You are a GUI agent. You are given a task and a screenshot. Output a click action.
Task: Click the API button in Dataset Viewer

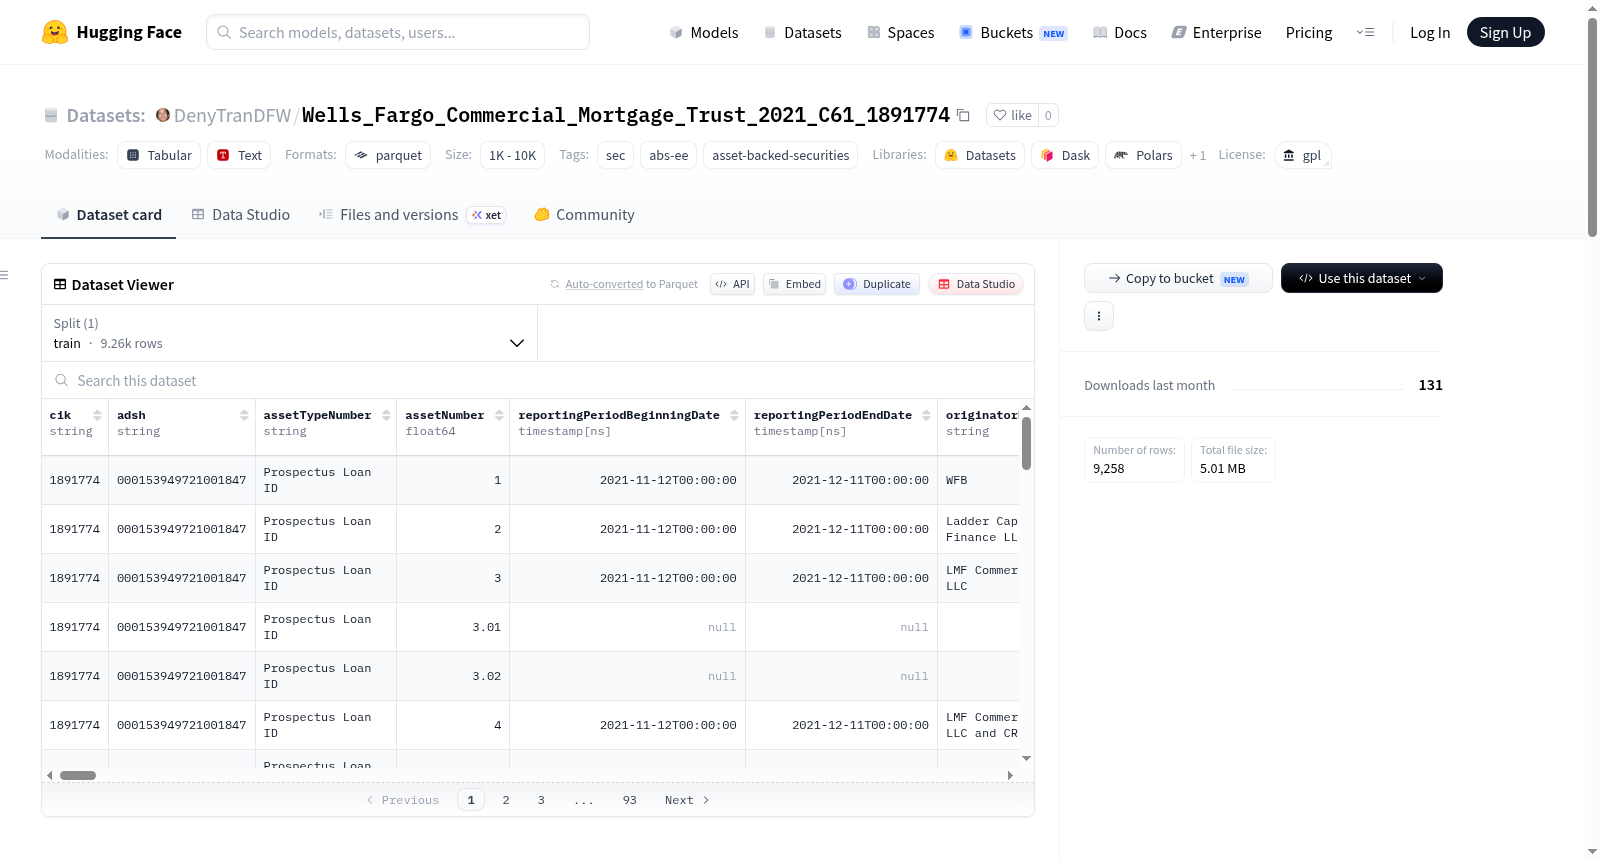732,284
